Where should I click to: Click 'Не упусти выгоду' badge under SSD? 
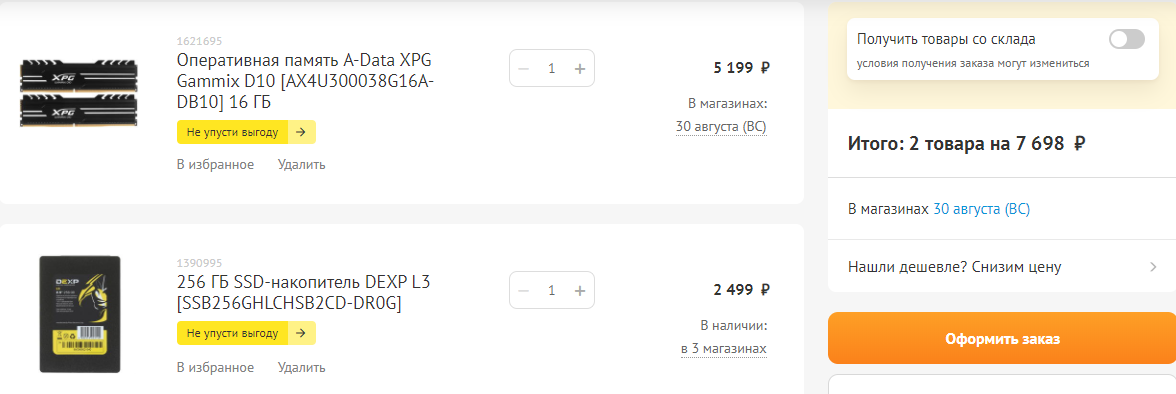[x=246, y=333]
